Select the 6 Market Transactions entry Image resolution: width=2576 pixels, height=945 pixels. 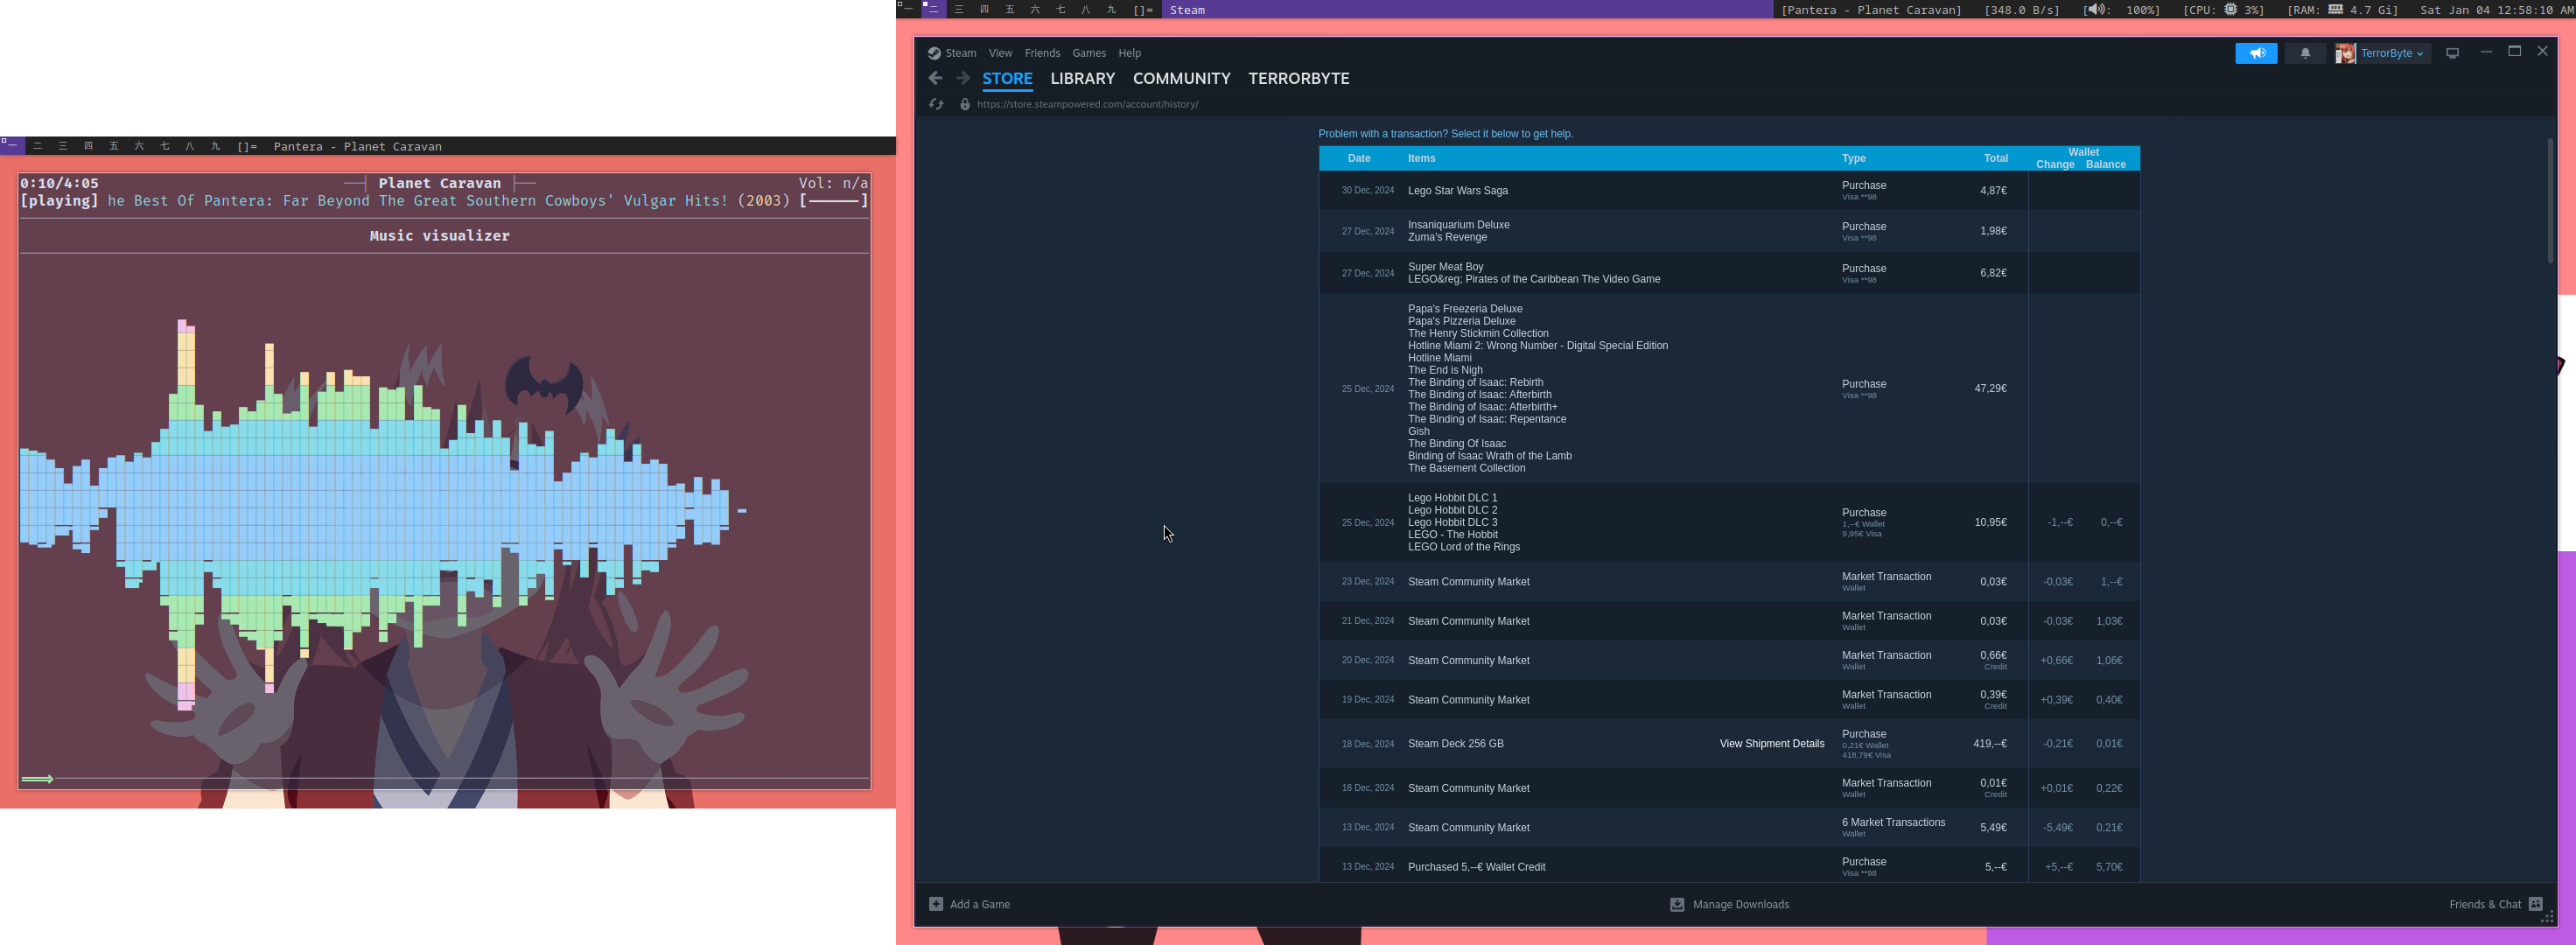(x=1729, y=828)
